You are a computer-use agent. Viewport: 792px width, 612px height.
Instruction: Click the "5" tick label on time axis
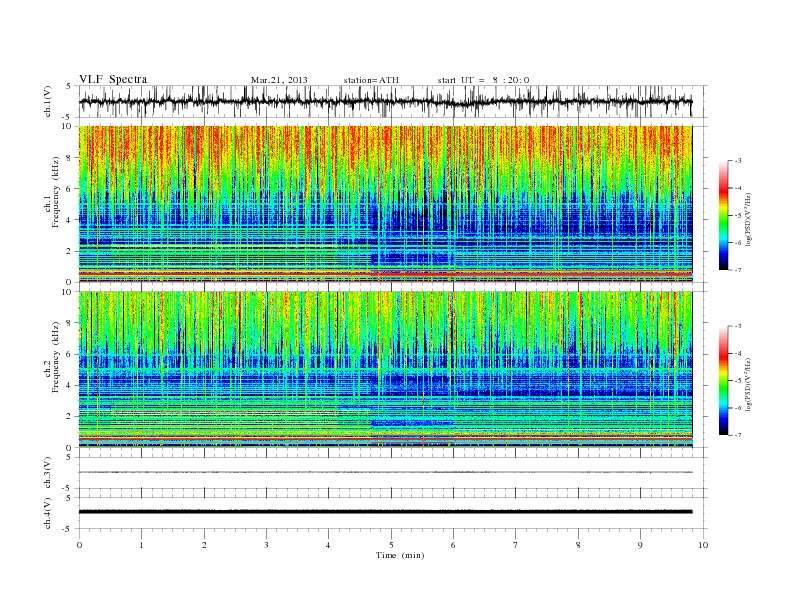point(391,545)
